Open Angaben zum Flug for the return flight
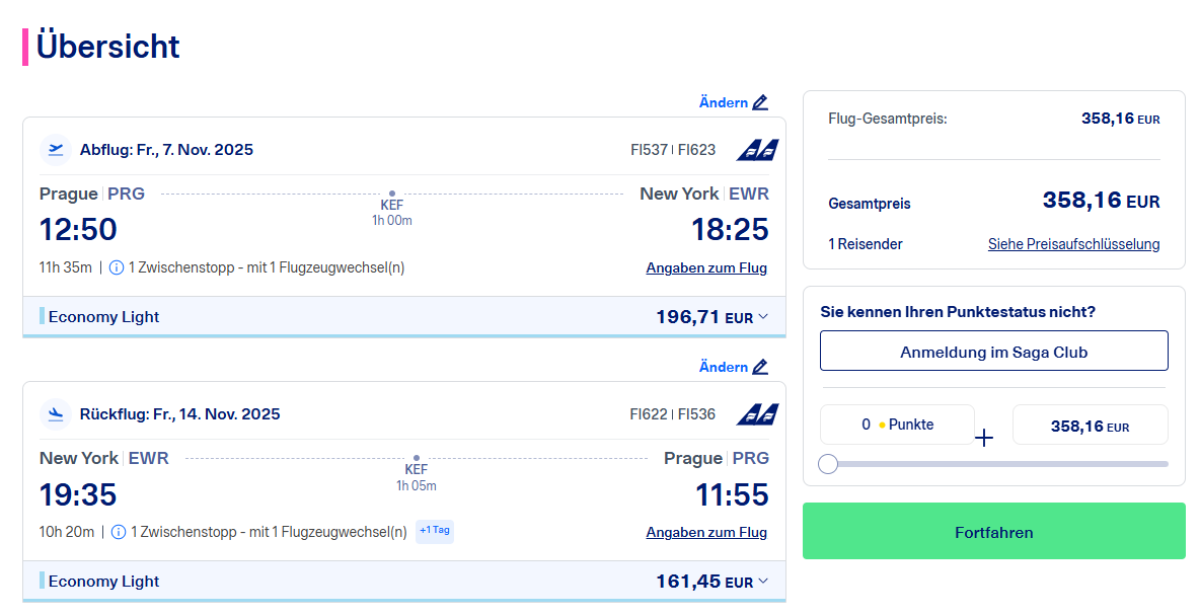 click(x=706, y=532)
